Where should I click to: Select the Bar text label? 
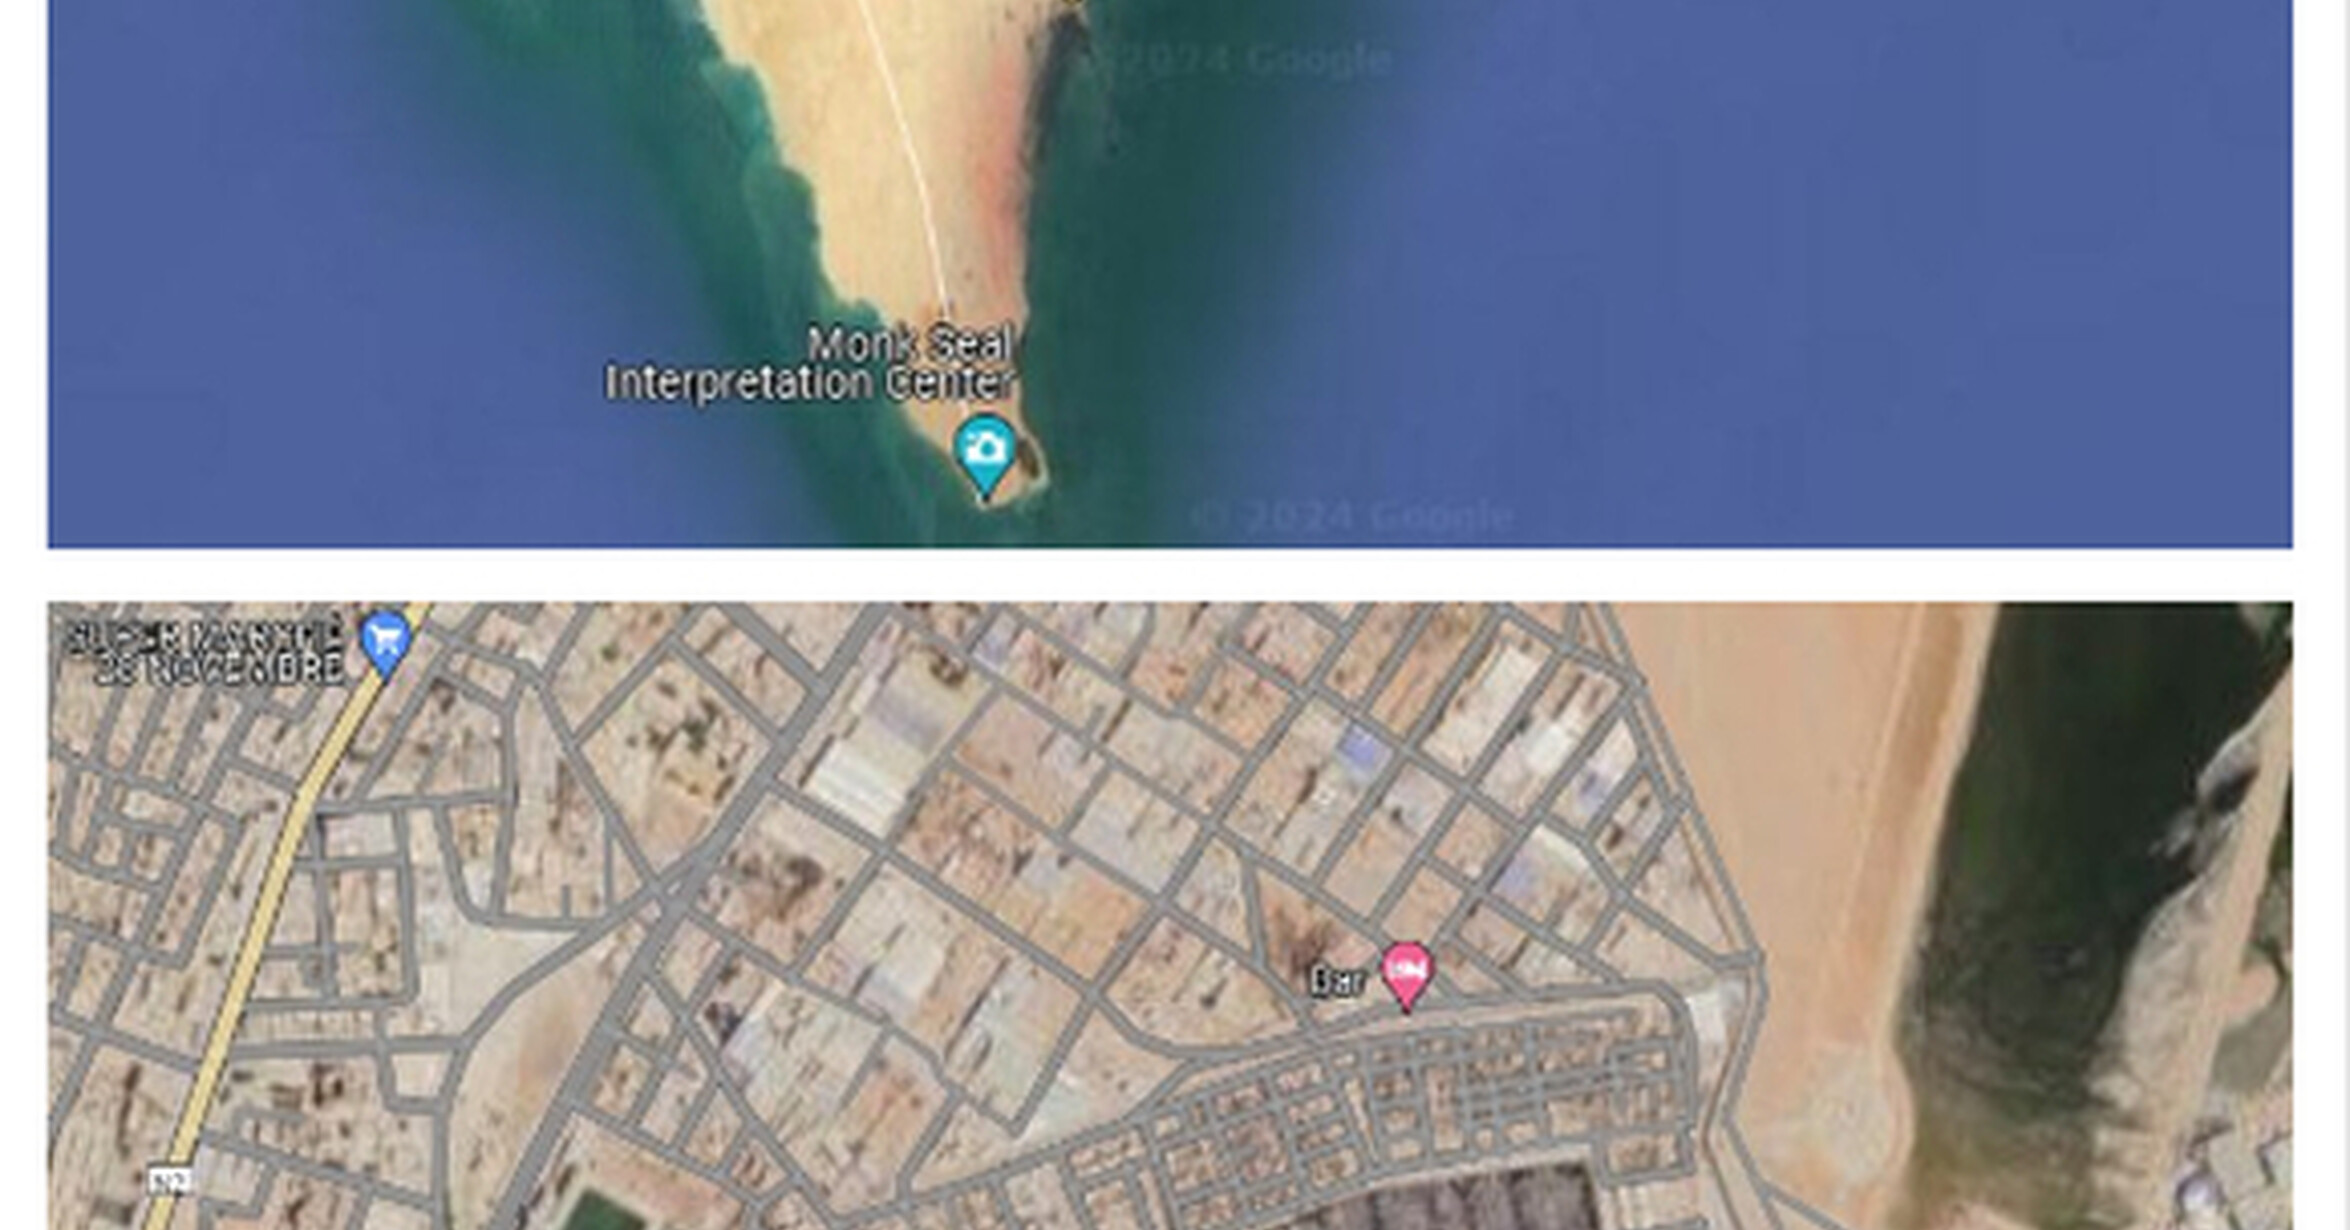click(x=1338, y=982)
